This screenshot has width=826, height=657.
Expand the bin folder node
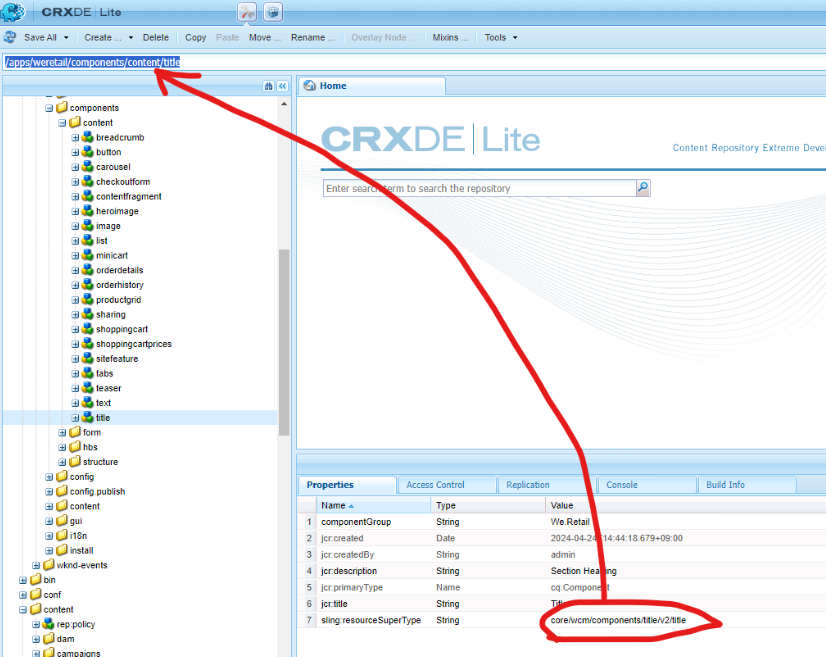(x=23, y=580)
